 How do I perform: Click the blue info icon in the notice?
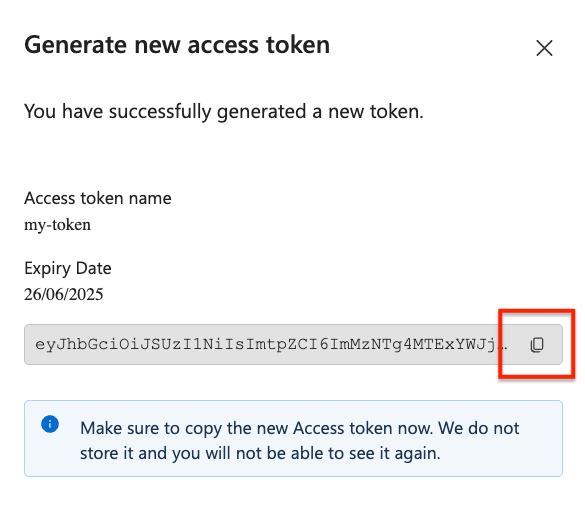50,424
